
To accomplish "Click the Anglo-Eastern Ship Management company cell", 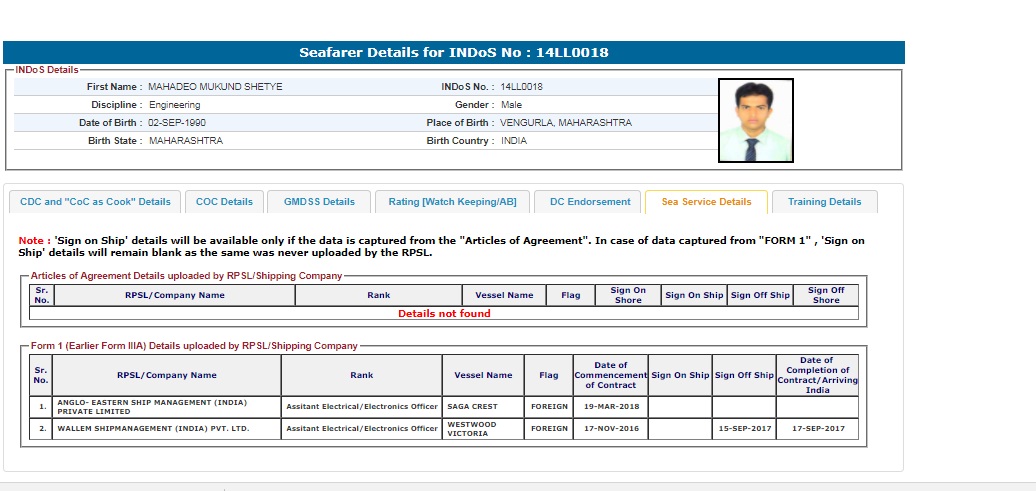I will 166,407.
